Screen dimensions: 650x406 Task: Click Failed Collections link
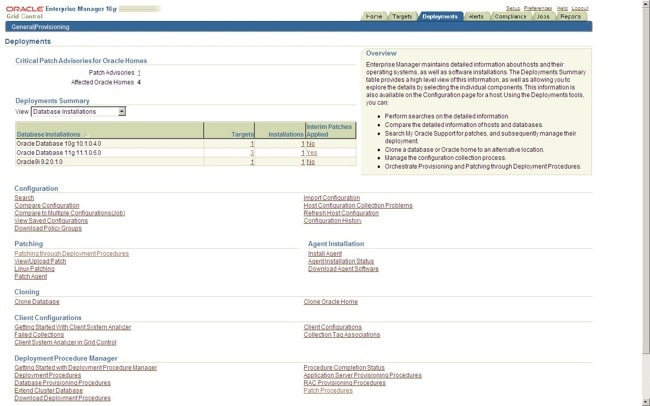pyautogui.click(x=39, y=334)
